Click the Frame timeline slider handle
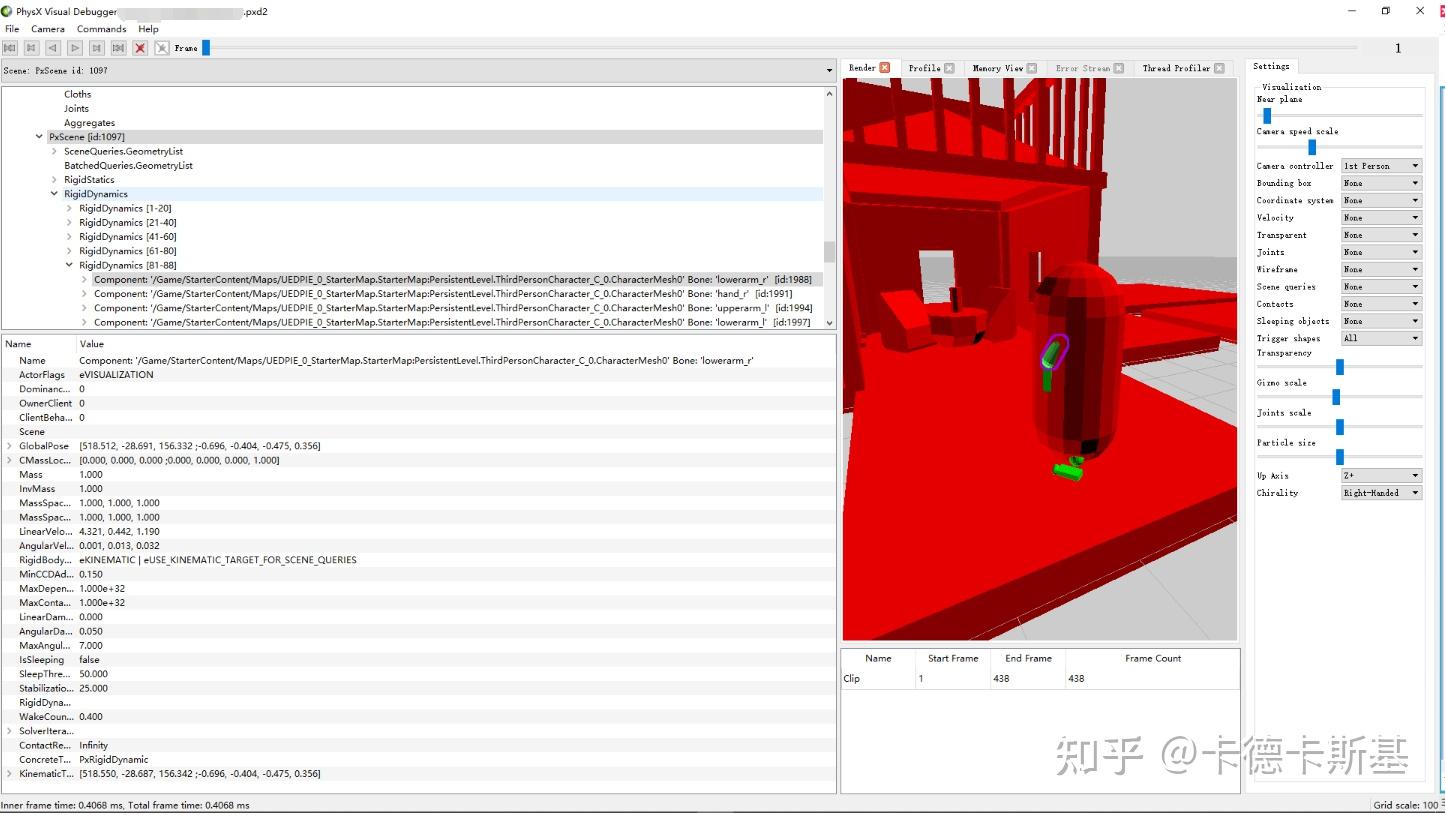Viewport: 1446px width, 815px height. click(x=206, y=47)
